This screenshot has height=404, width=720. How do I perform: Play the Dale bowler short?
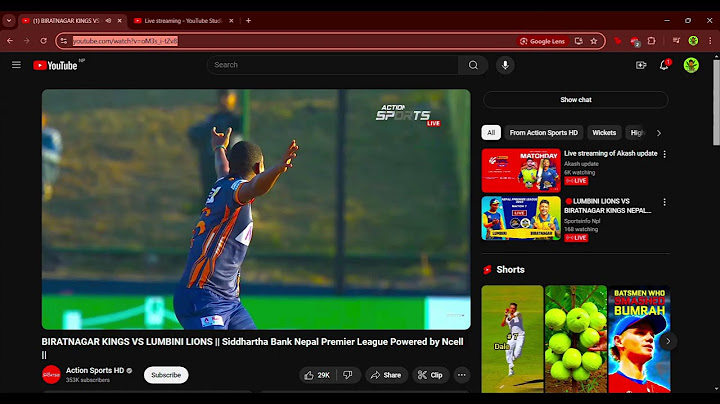pos(512,339)
